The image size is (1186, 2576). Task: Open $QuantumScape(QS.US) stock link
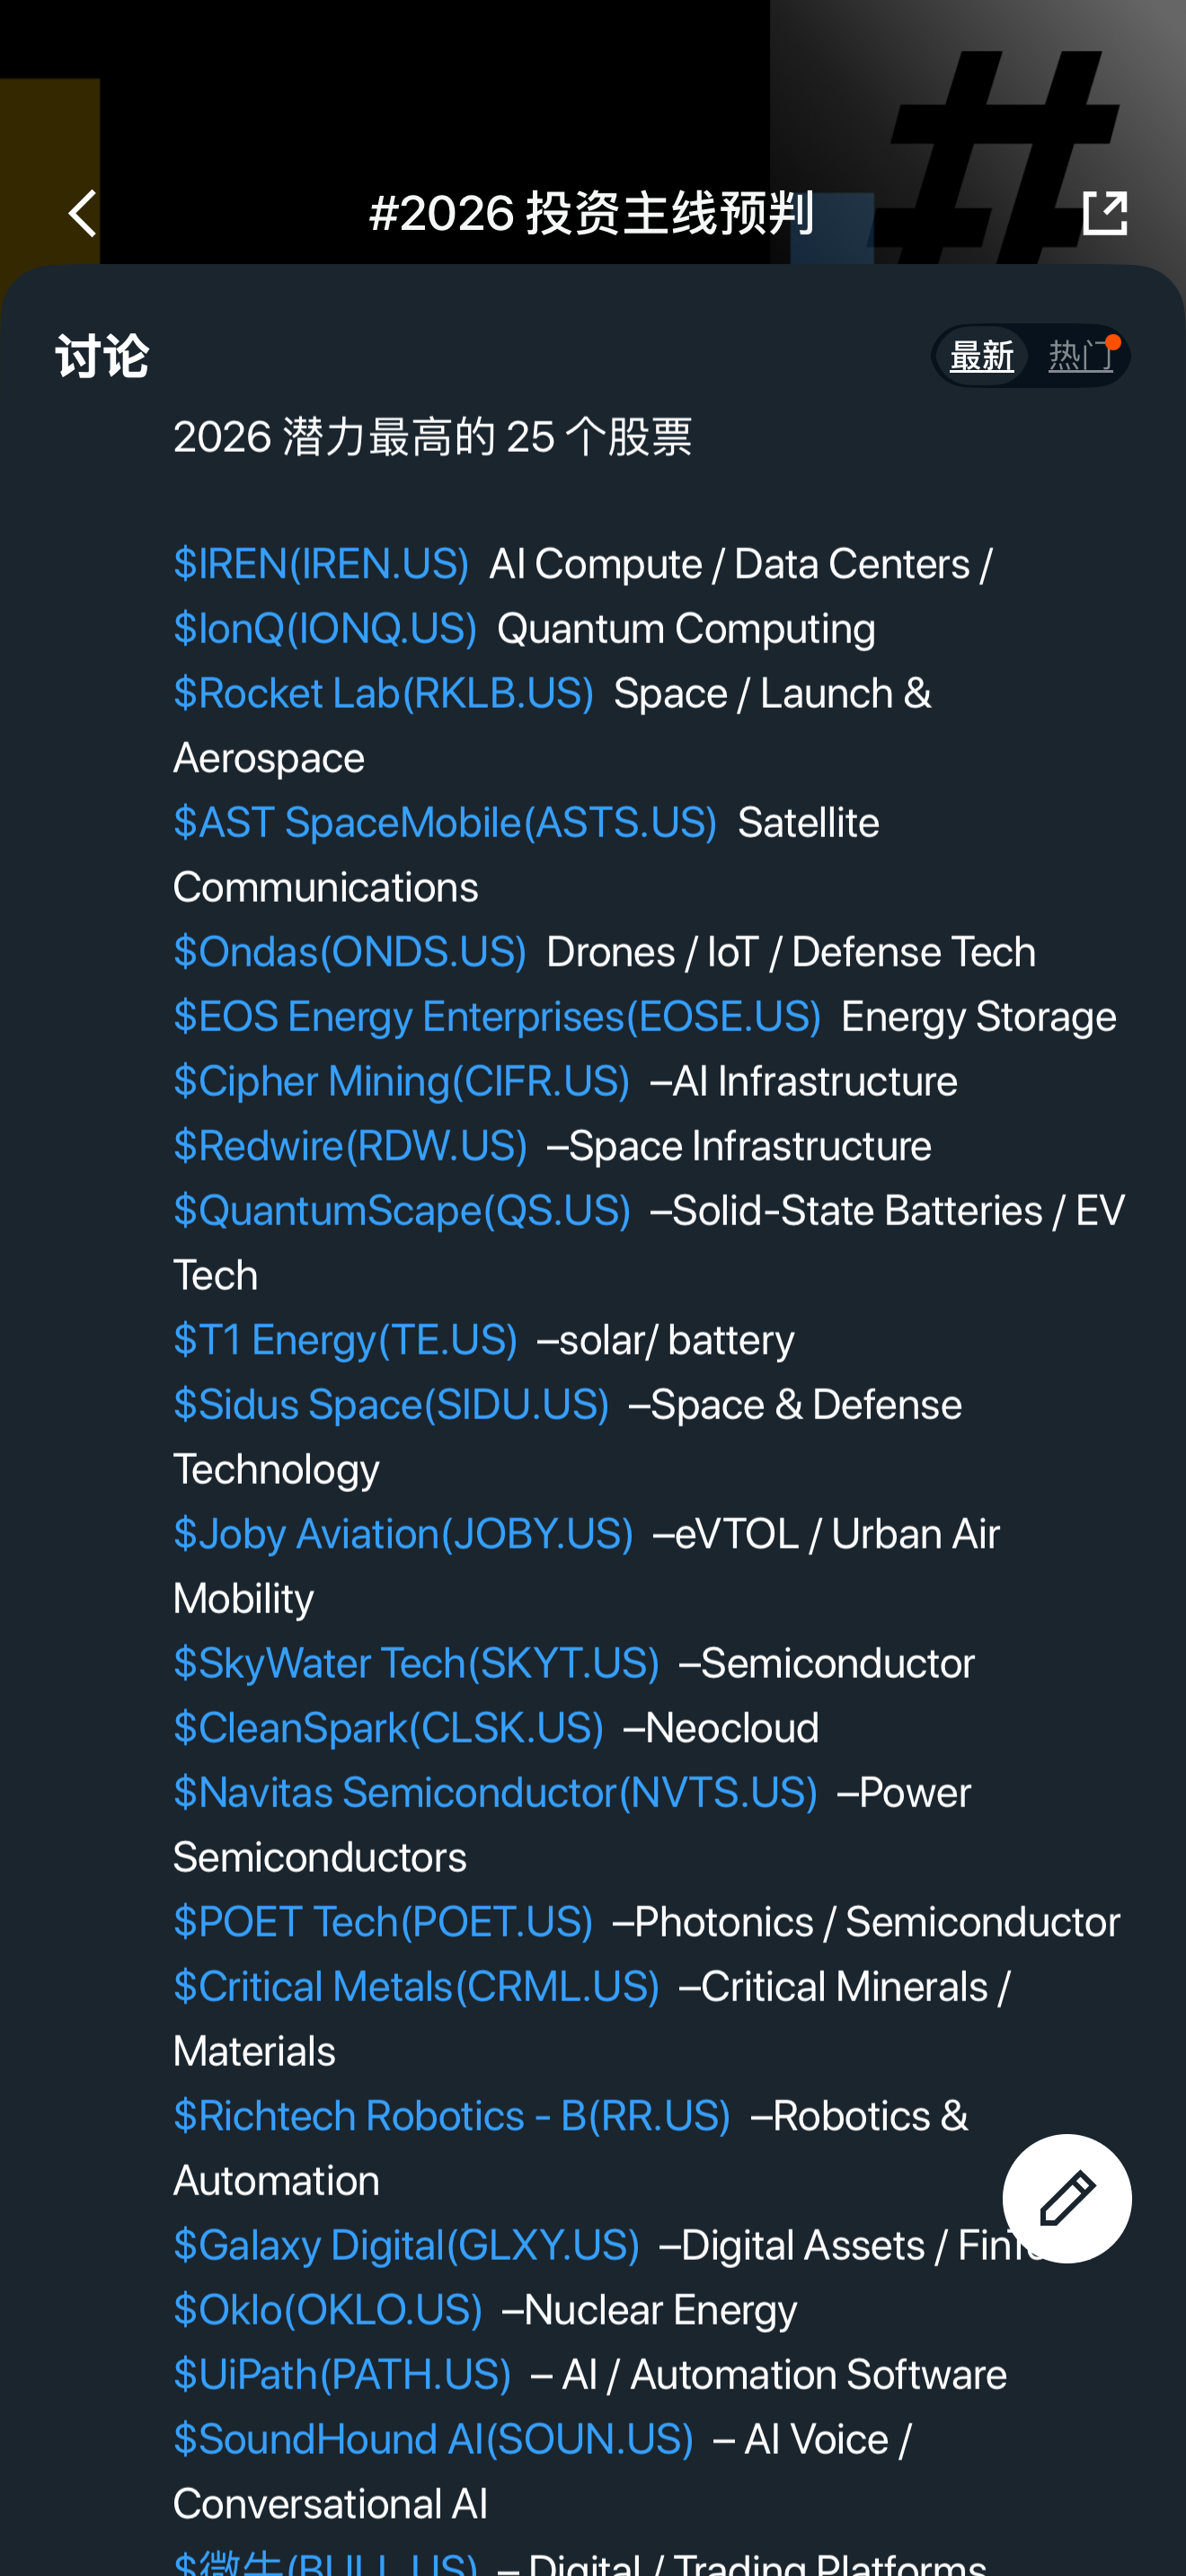[402, 1210]
